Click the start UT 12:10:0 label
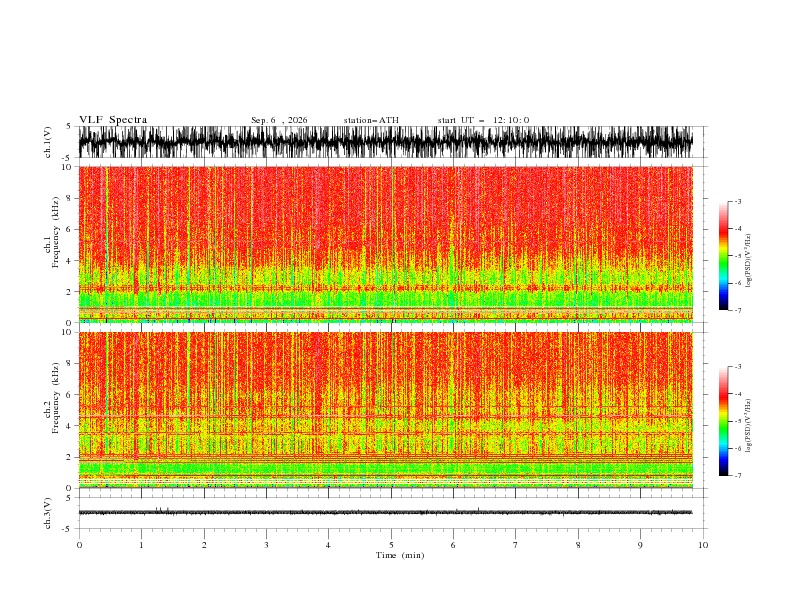 pyautogui.click(x=483, y=120)
